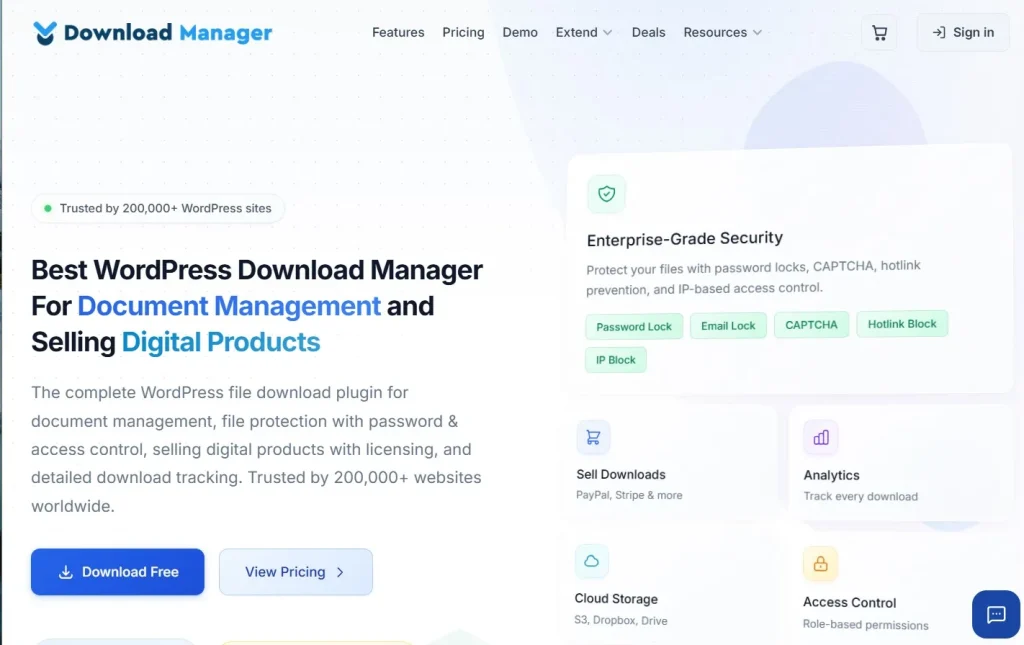The height and width of the screenshot is (645, 1024).
Task: Click the Track every download text
Action: coord(860,496)
